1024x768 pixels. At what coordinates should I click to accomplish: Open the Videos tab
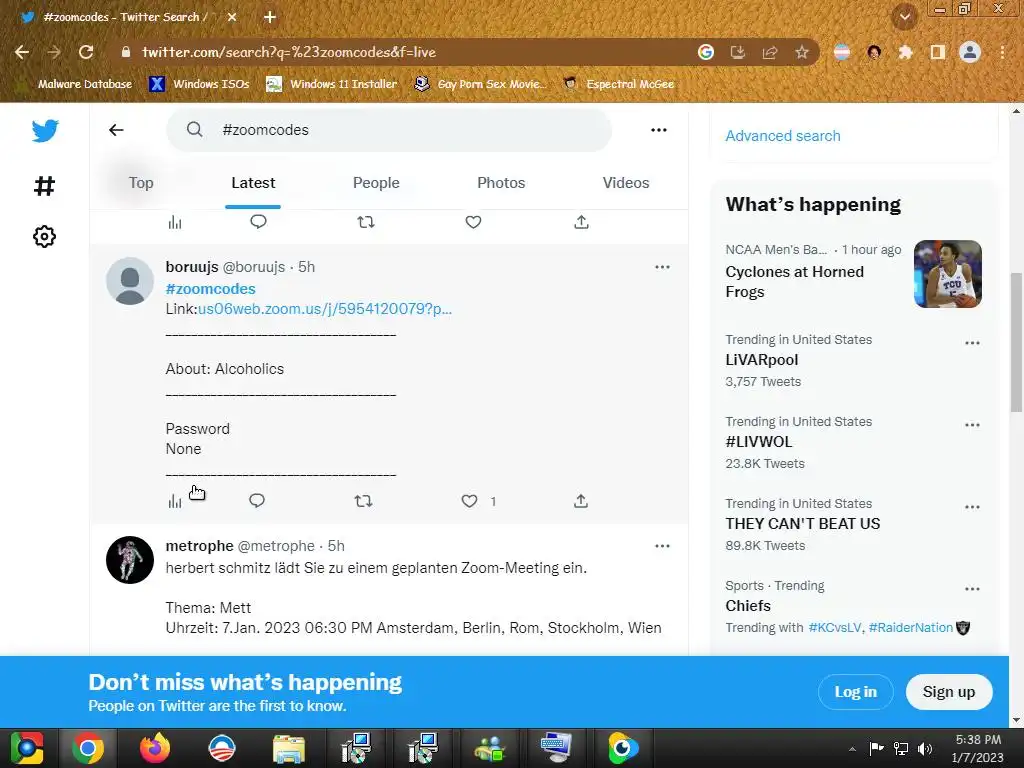tap(626, 183)
